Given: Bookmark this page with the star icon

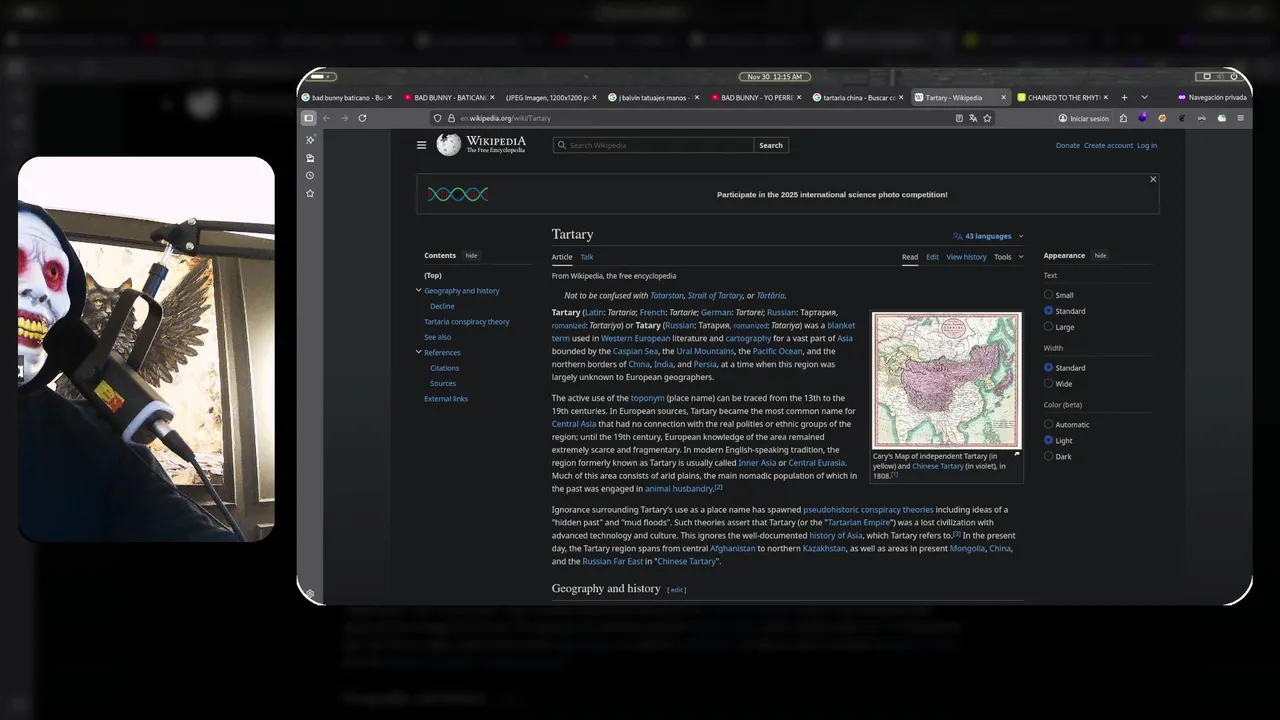Looking at the screenshot, I should point(987,118).
